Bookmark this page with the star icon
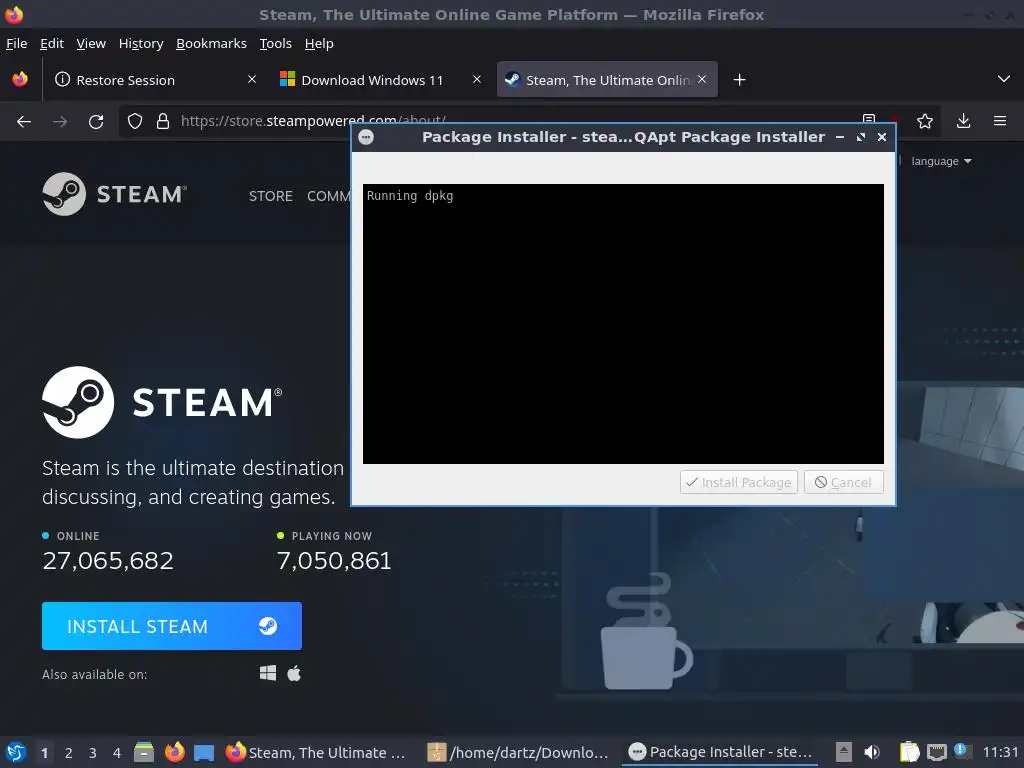Image resolution: width=1024 pixels, height=768 pixels. tap(924, 121)
